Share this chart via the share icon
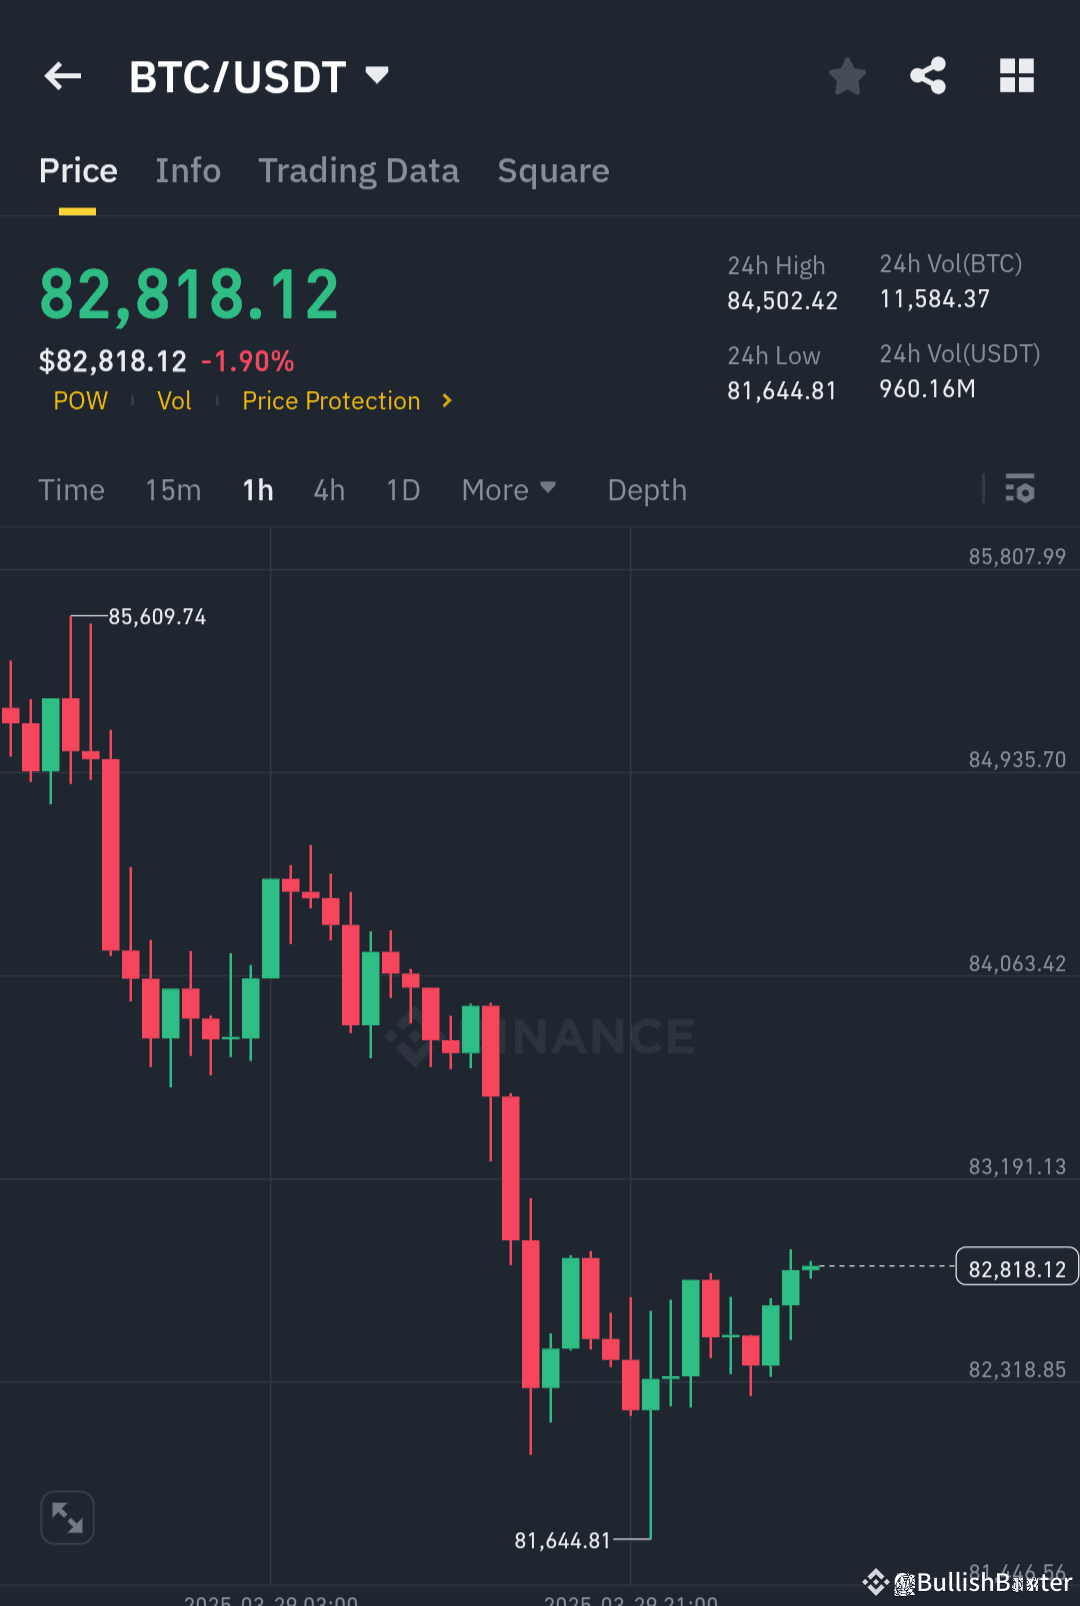 coord(928,76)
